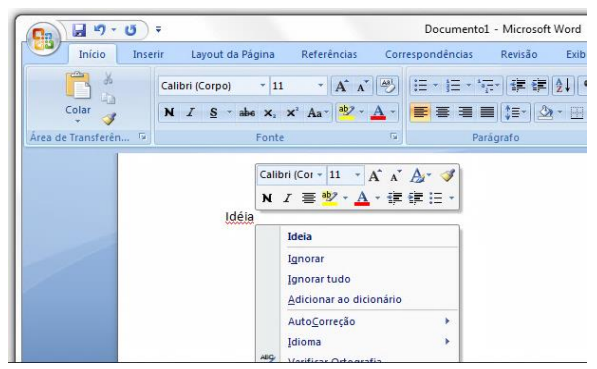Open the Fonte dialog launcher

coord(394,136)
